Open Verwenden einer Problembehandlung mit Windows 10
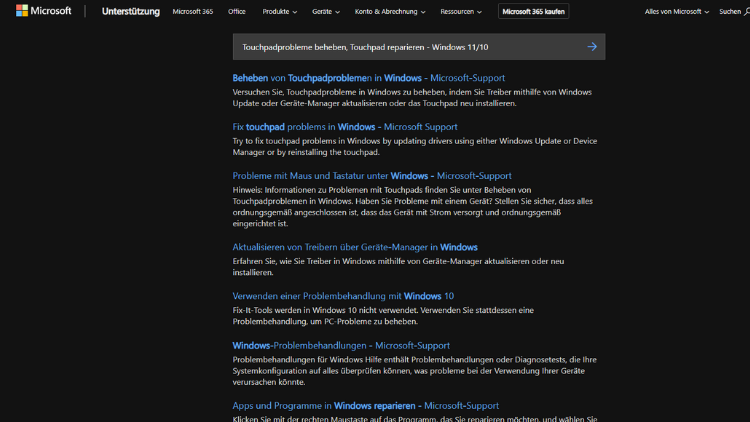 pyautogui.click(x=342, y=296)
